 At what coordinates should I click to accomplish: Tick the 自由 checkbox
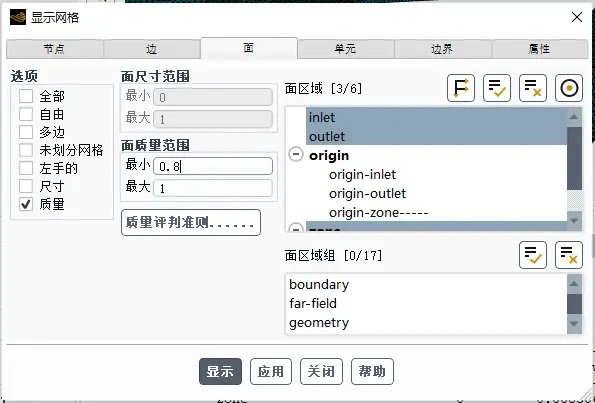click(26, 114)
